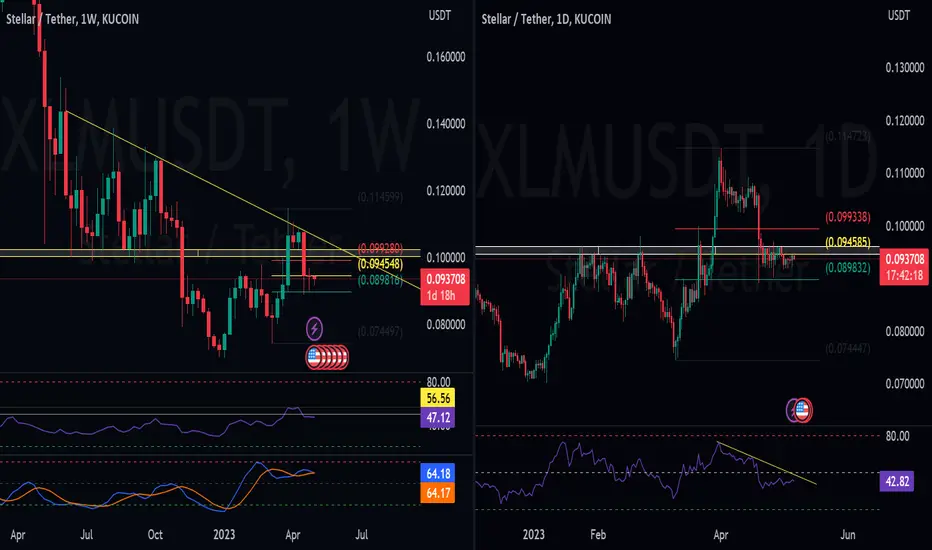Click the yellow 56.56 RSI value label
The width and height of the screenshot is (932, 550).
438,398
